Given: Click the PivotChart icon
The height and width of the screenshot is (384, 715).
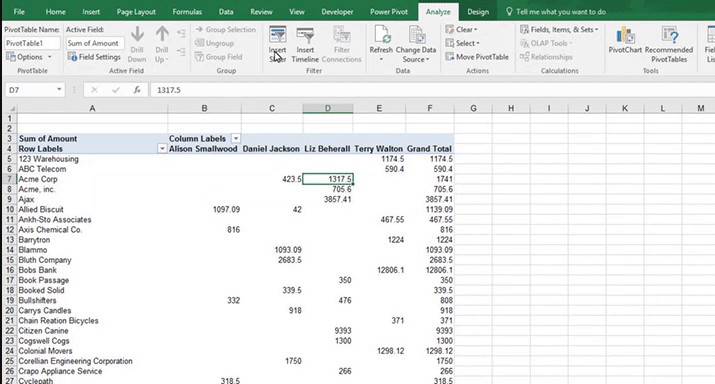Looking at the screenshot, I should (x=625, y=35).
